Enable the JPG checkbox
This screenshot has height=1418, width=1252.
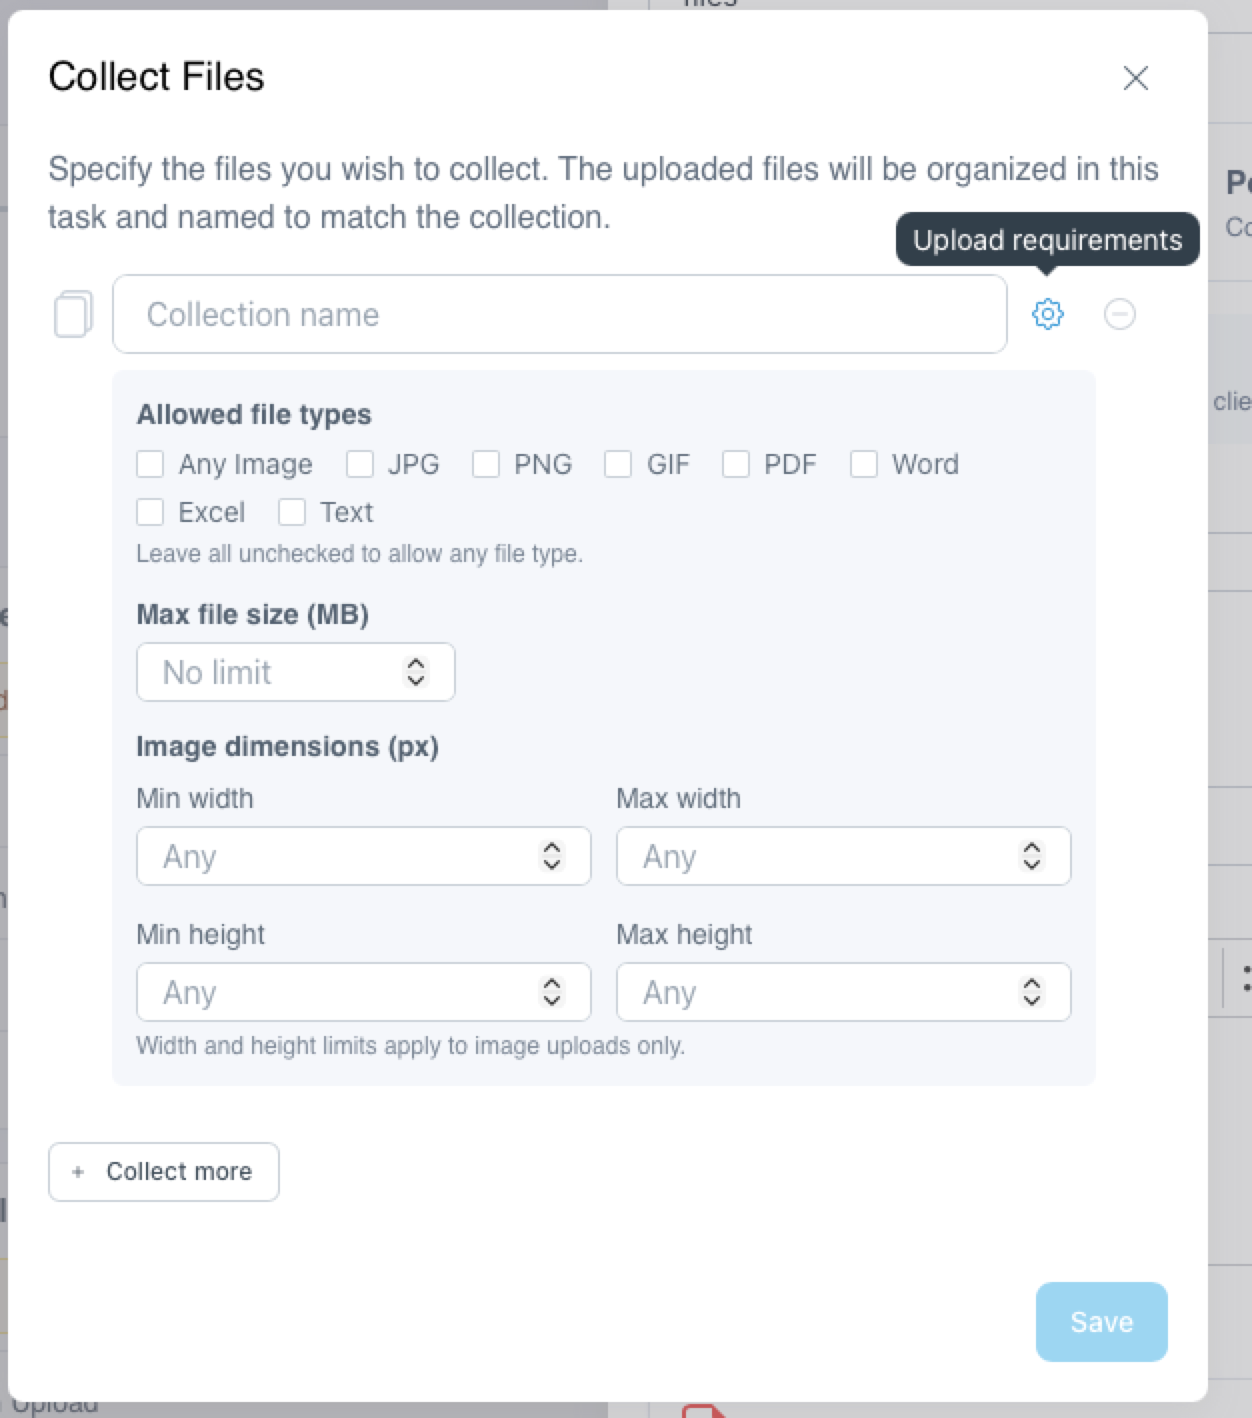coord(360,464)
